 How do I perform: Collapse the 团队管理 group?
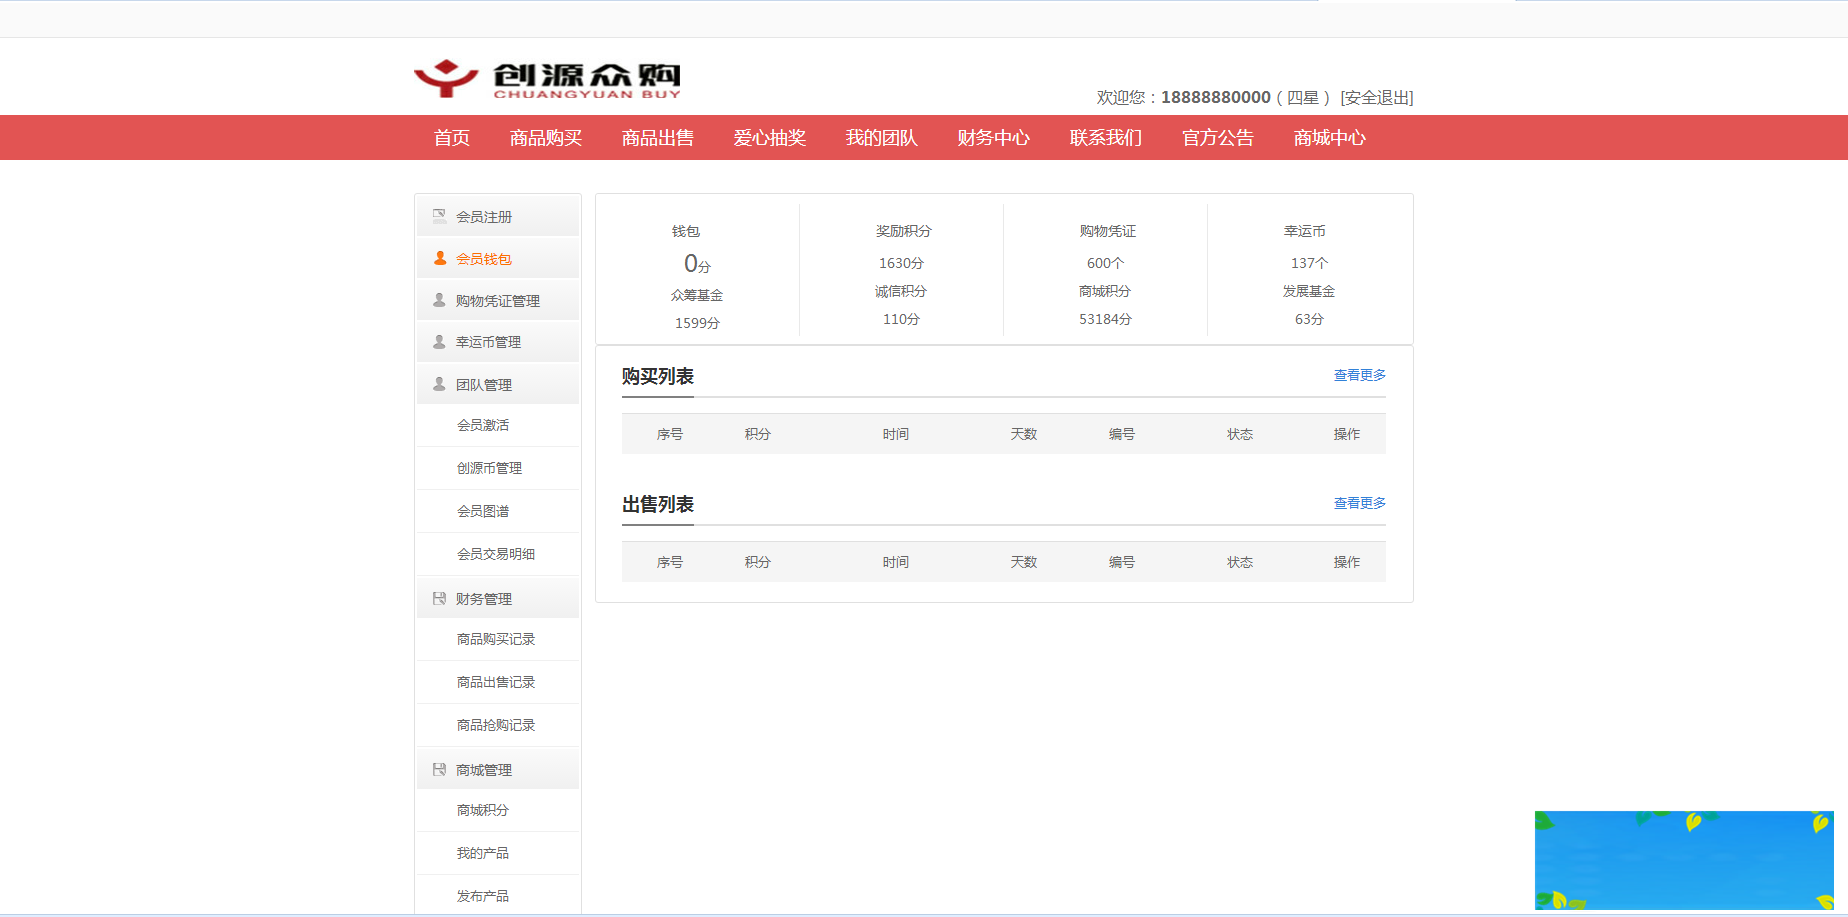click(484, 383)
